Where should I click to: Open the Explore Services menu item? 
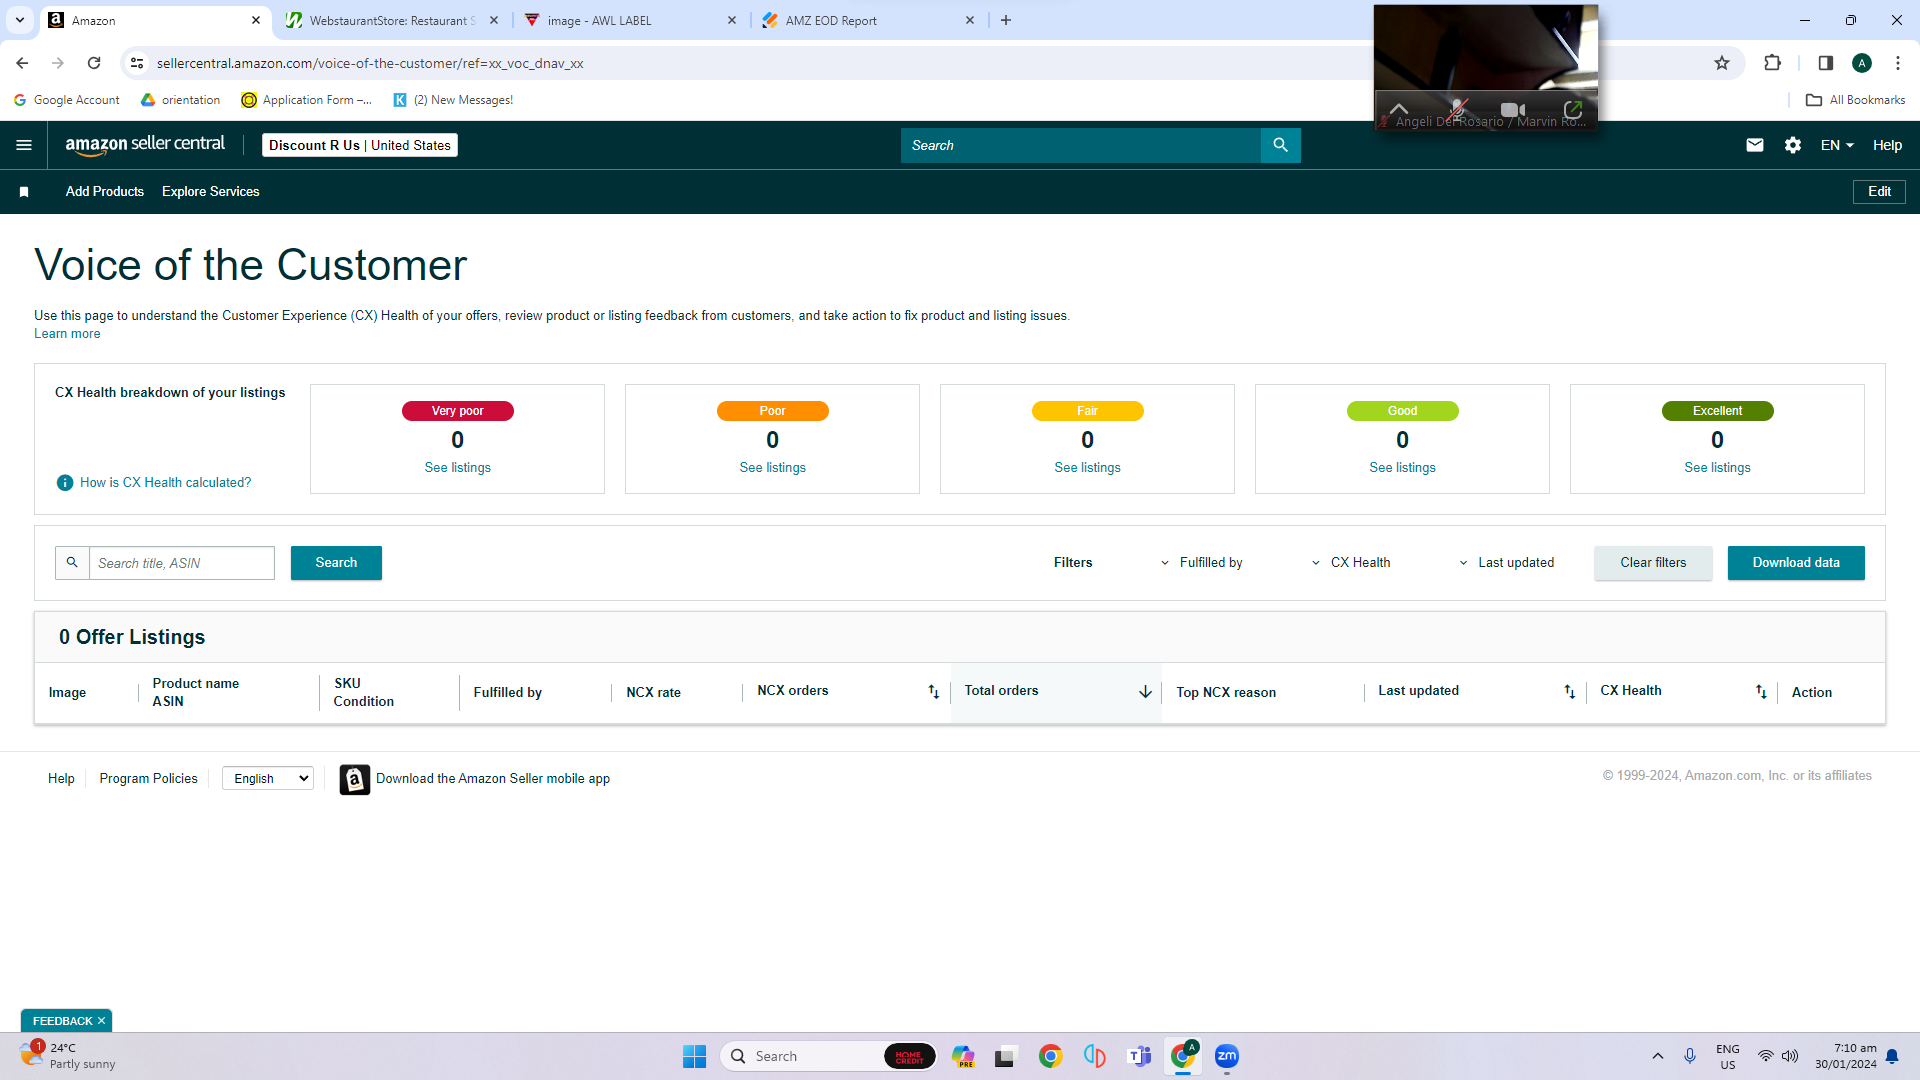click(x=211, y=192)
